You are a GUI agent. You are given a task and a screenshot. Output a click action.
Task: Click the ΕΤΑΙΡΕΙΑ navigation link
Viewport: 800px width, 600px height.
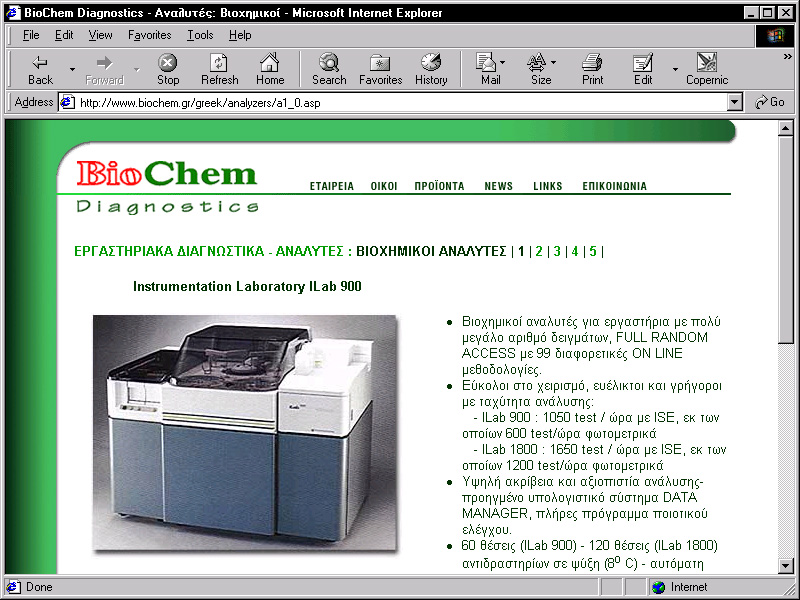point(332,186)
